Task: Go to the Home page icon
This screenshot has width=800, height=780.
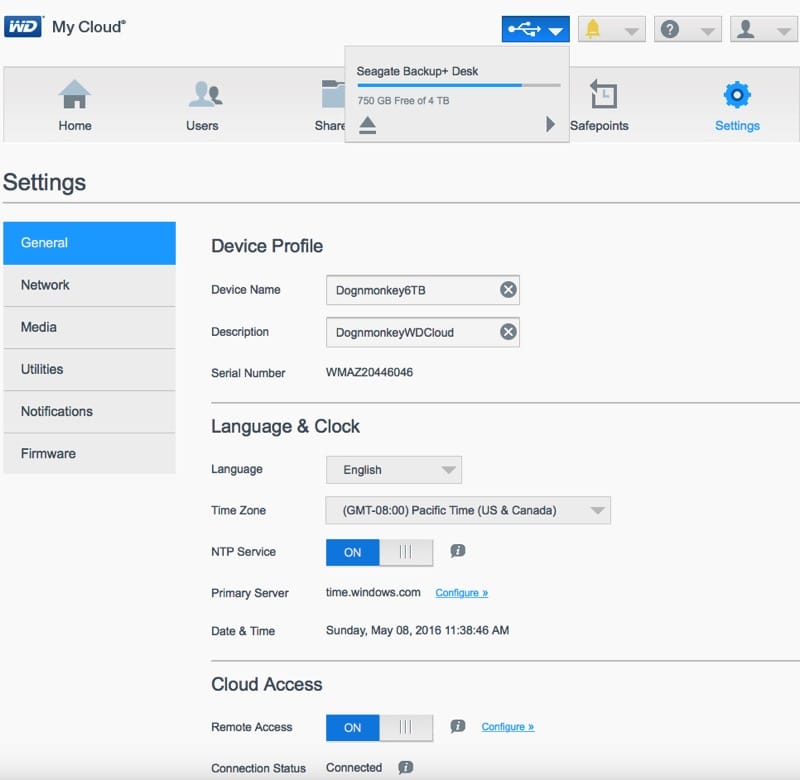Action: coord(75,96)
